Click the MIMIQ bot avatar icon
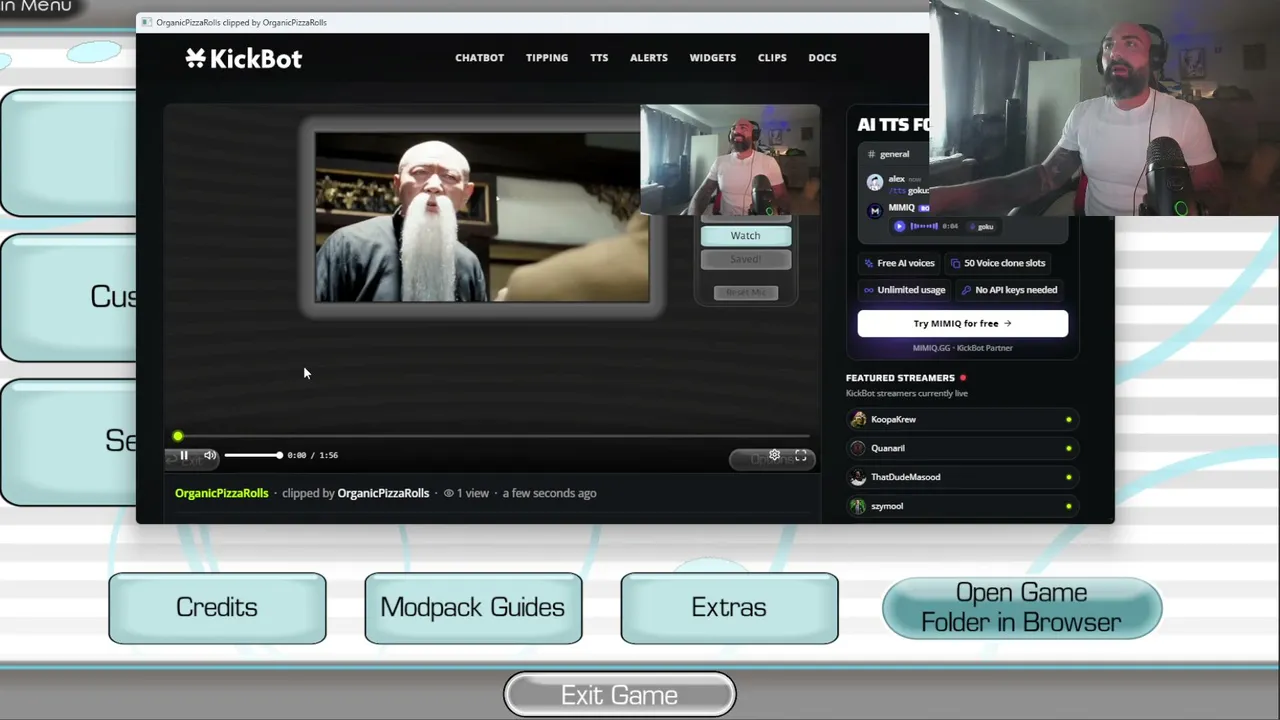The width and height of the screenshot is (1280, 720). point(875,209)
